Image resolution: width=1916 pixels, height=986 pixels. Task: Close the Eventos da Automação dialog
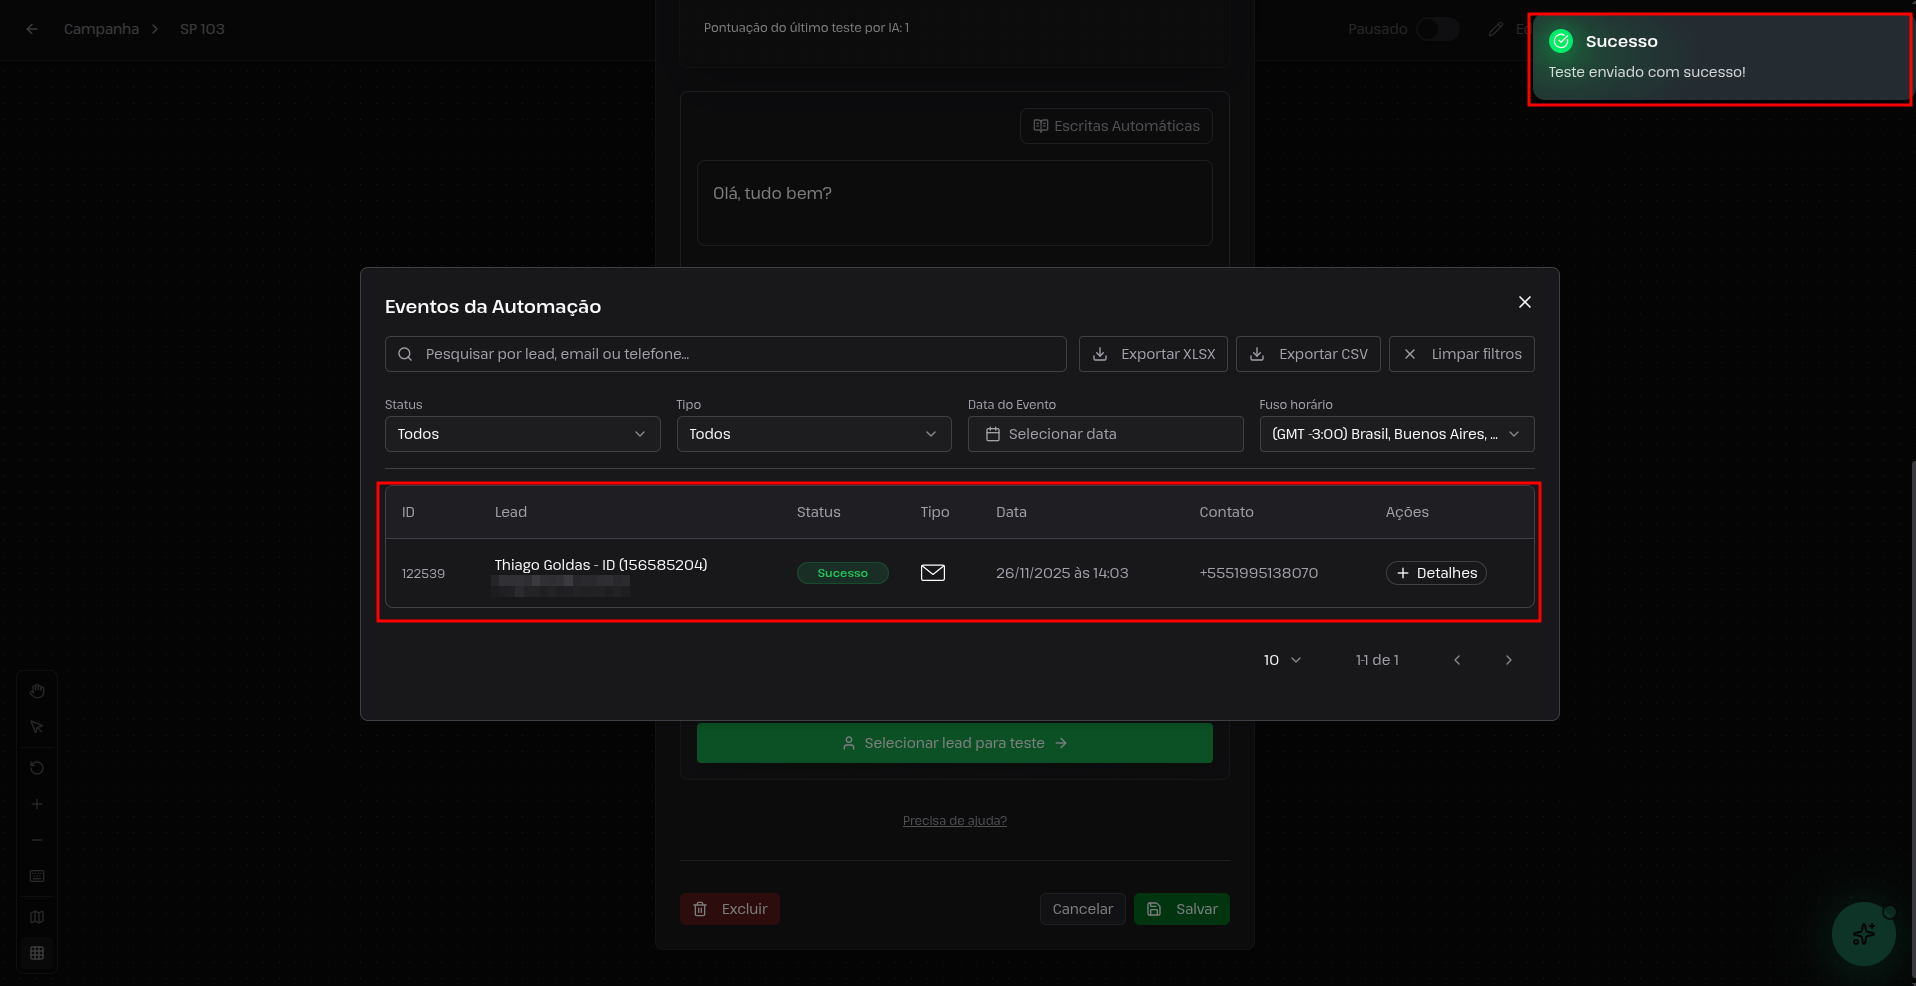point(1524,302)
